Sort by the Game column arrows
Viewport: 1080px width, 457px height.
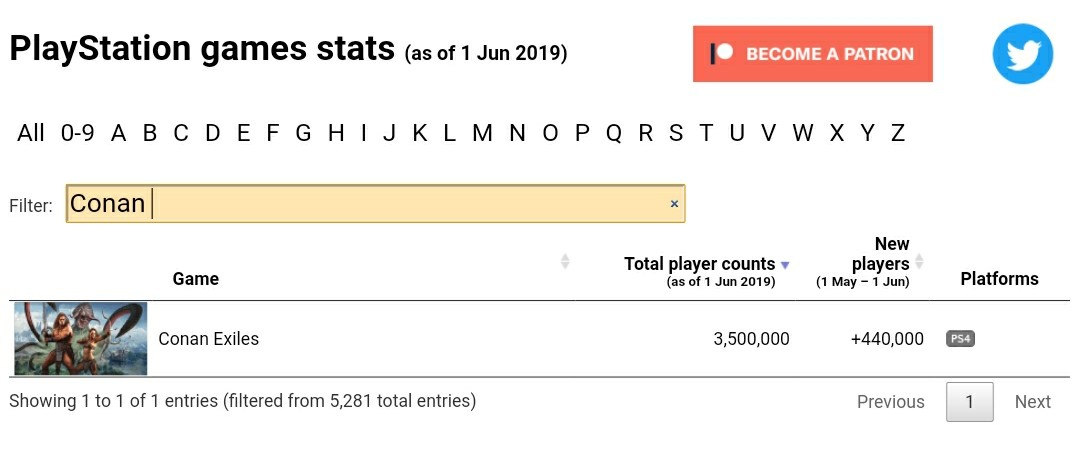pyautogui.click(x=565, y=261)
